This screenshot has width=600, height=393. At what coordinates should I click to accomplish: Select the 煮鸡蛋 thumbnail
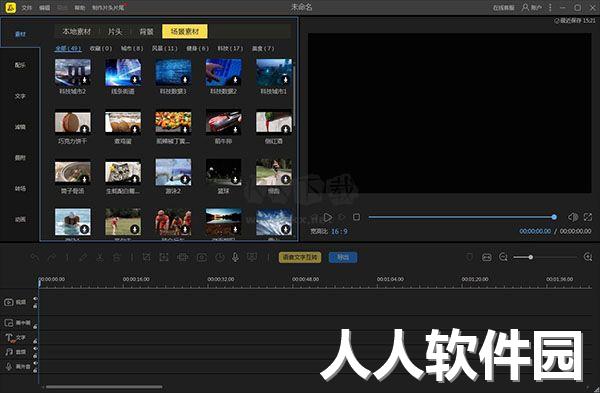[x=123, y=122]
